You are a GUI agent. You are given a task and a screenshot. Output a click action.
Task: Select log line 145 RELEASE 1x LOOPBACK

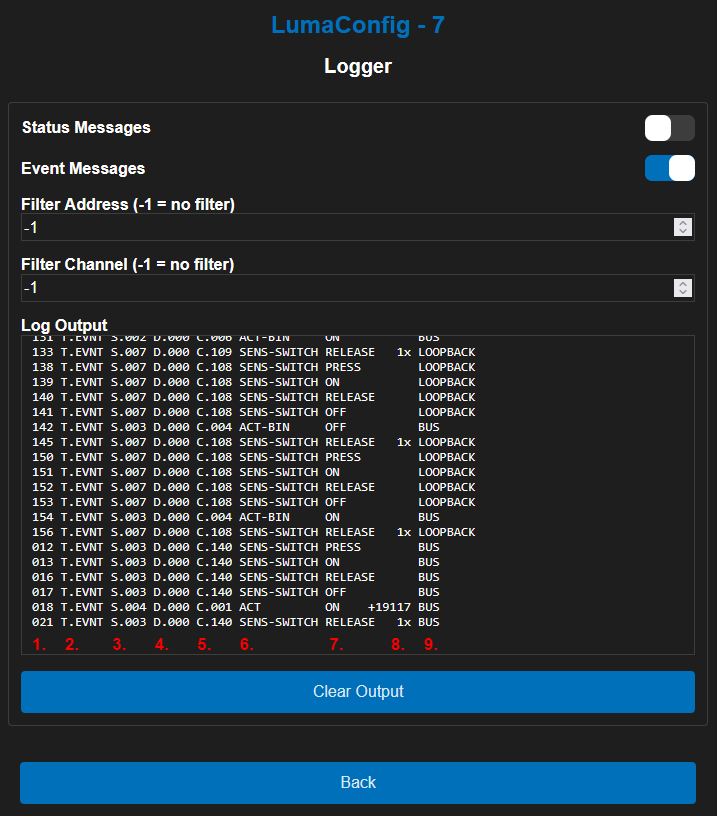254,442
